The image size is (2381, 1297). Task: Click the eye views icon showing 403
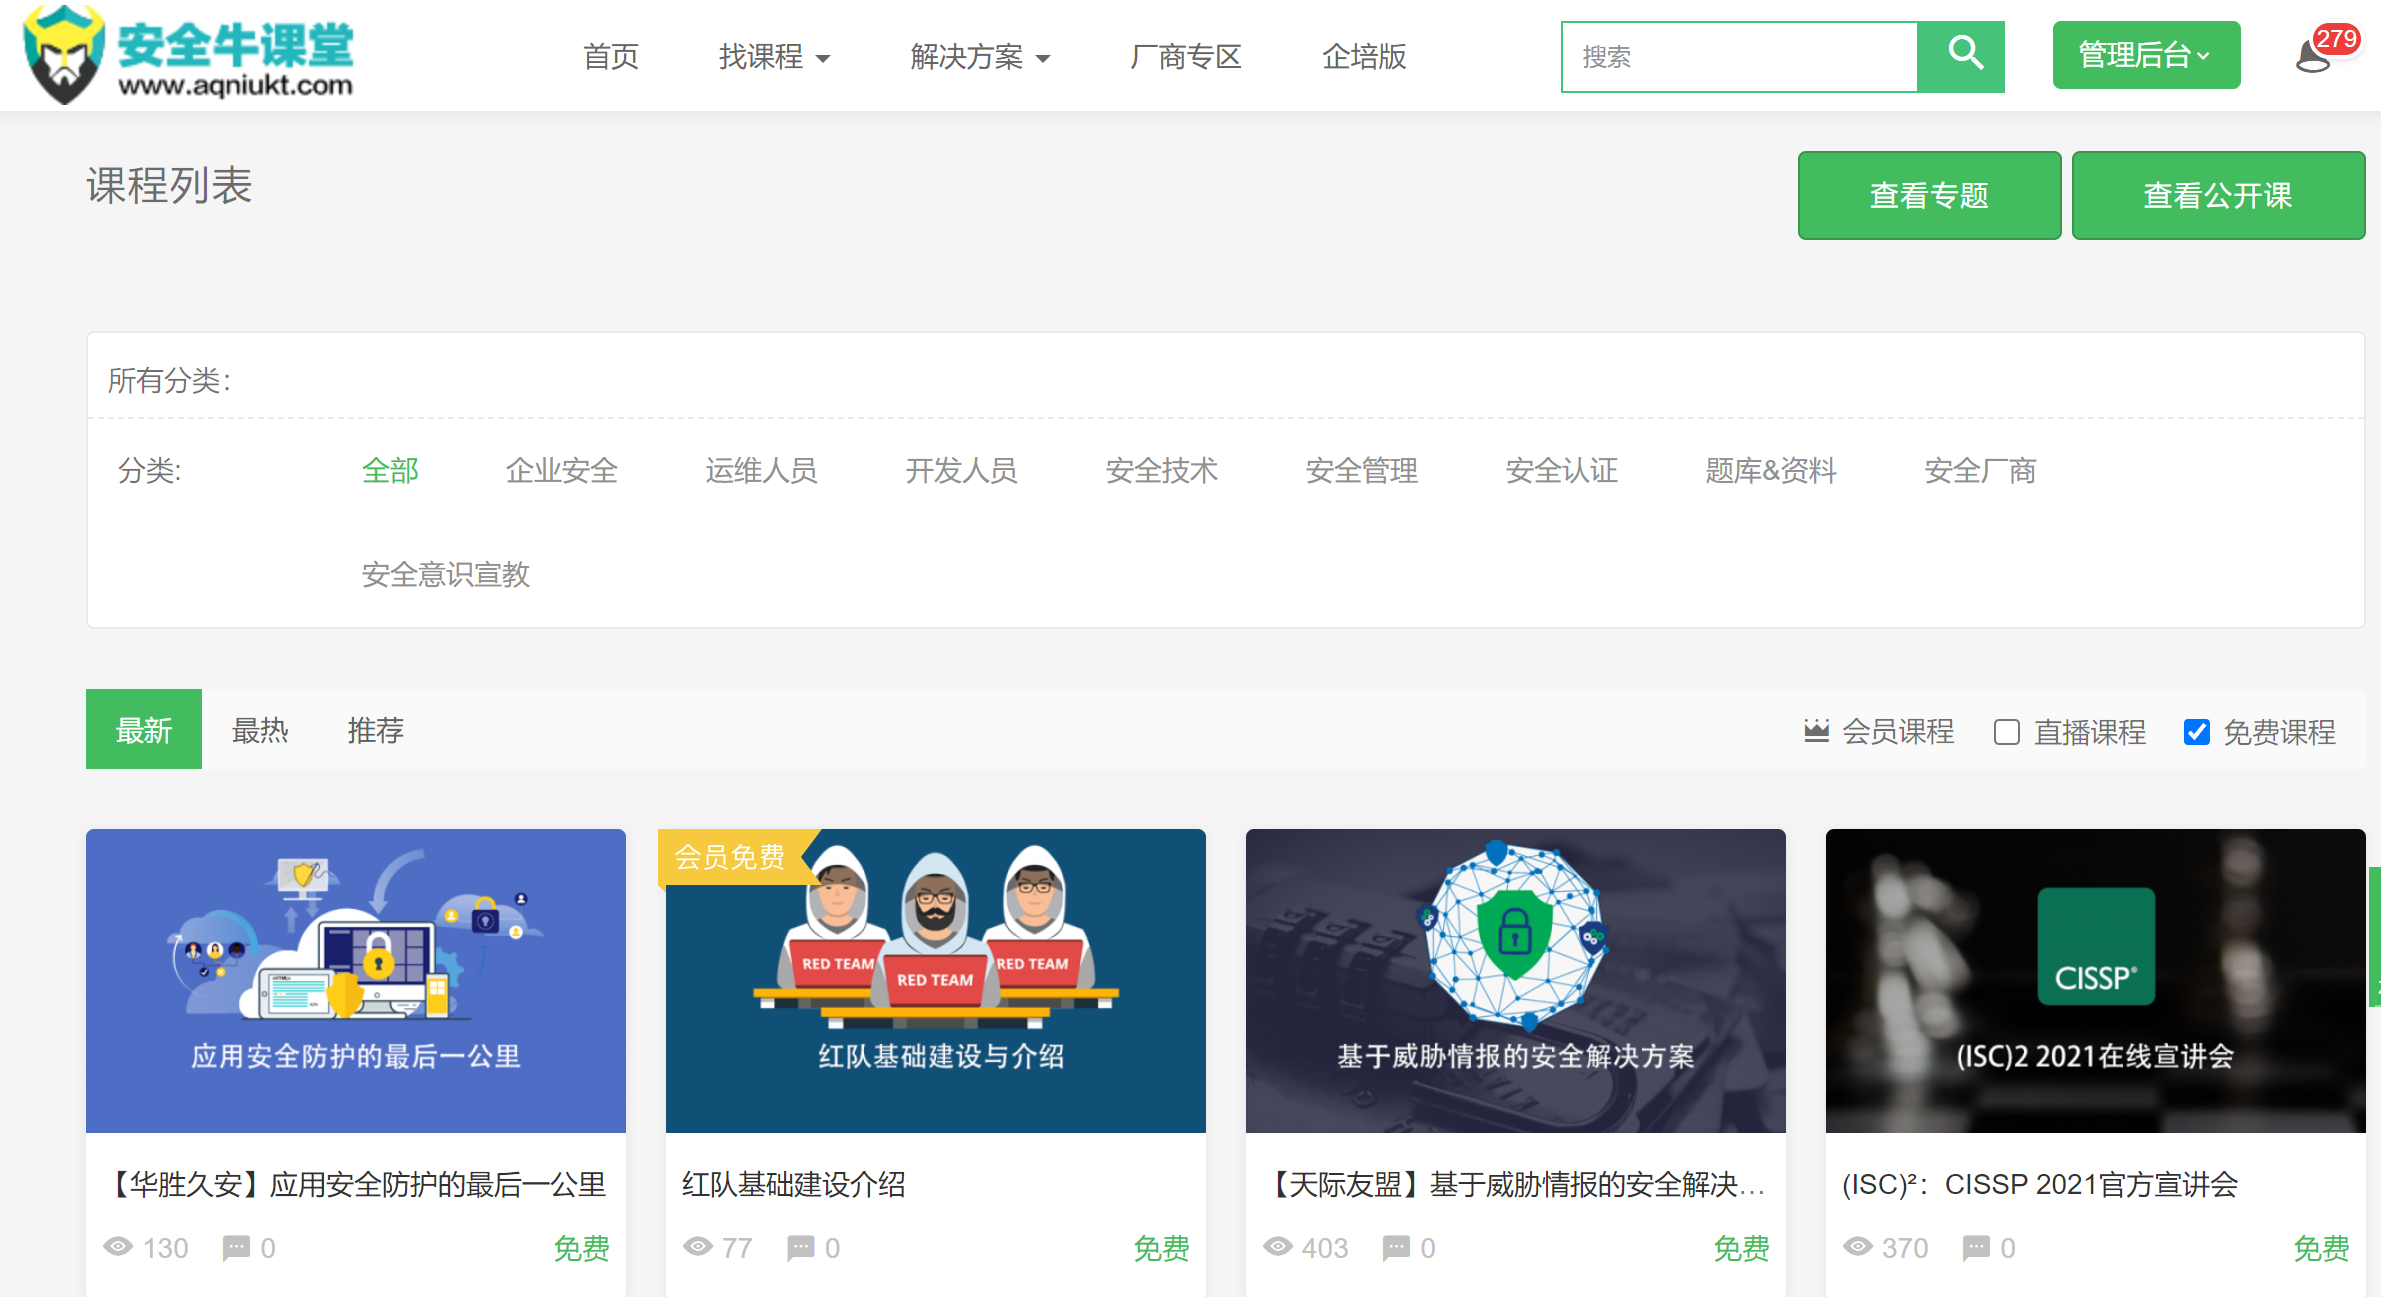point(1277,1247)
